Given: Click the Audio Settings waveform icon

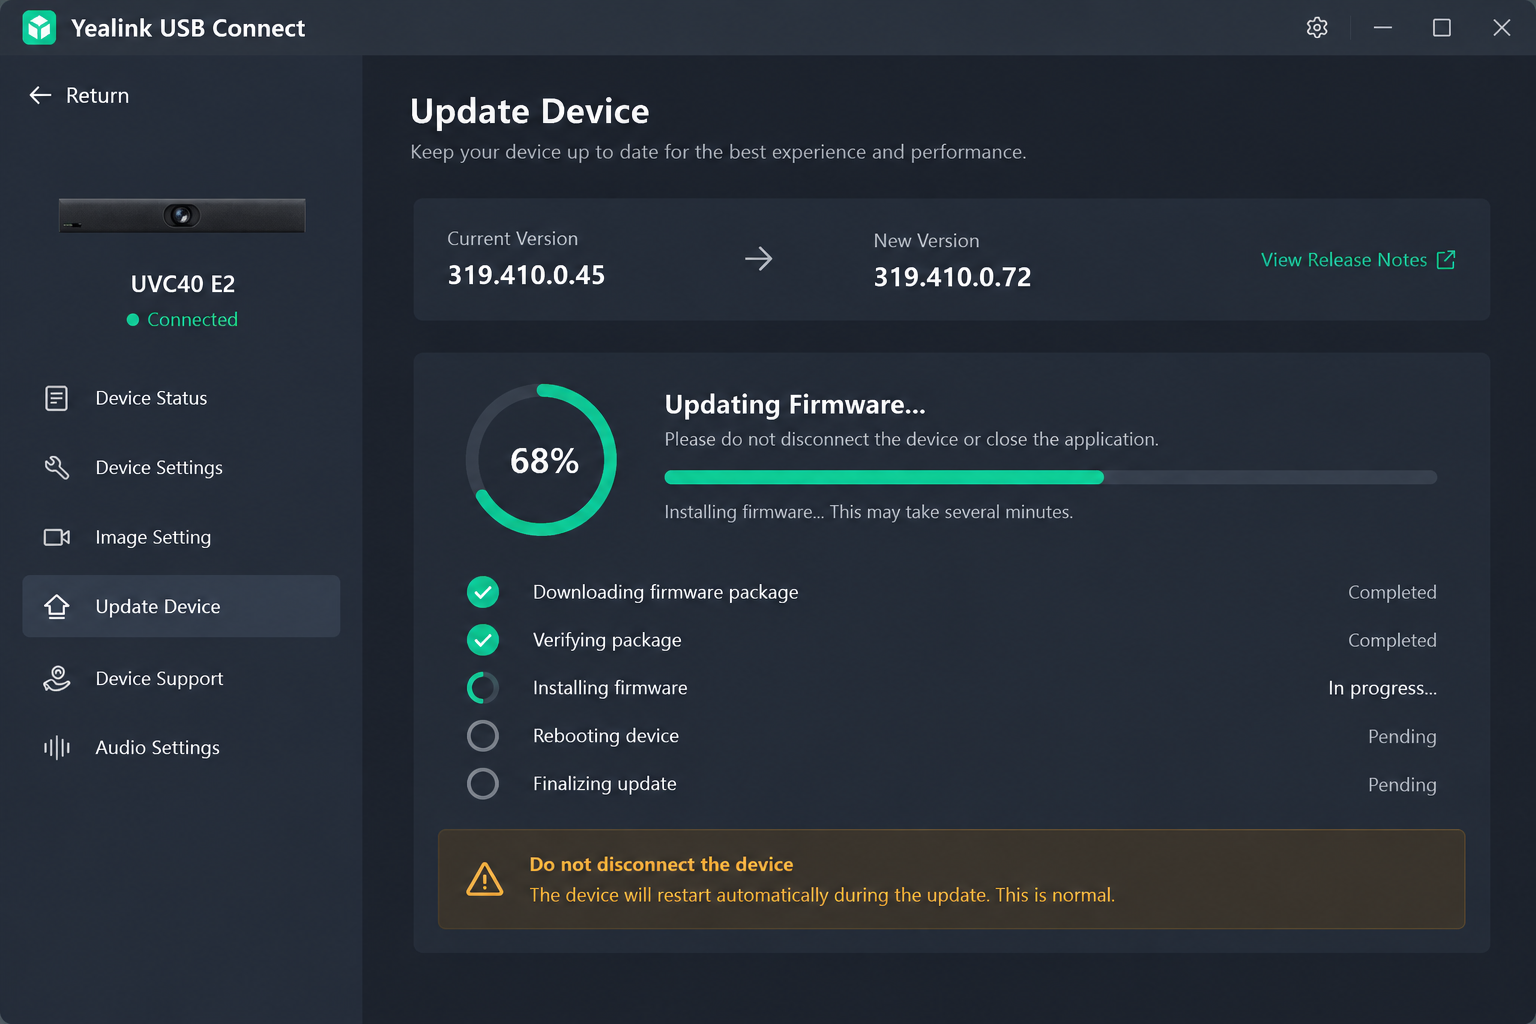Looking at the screenshot, I should (57, 747).
